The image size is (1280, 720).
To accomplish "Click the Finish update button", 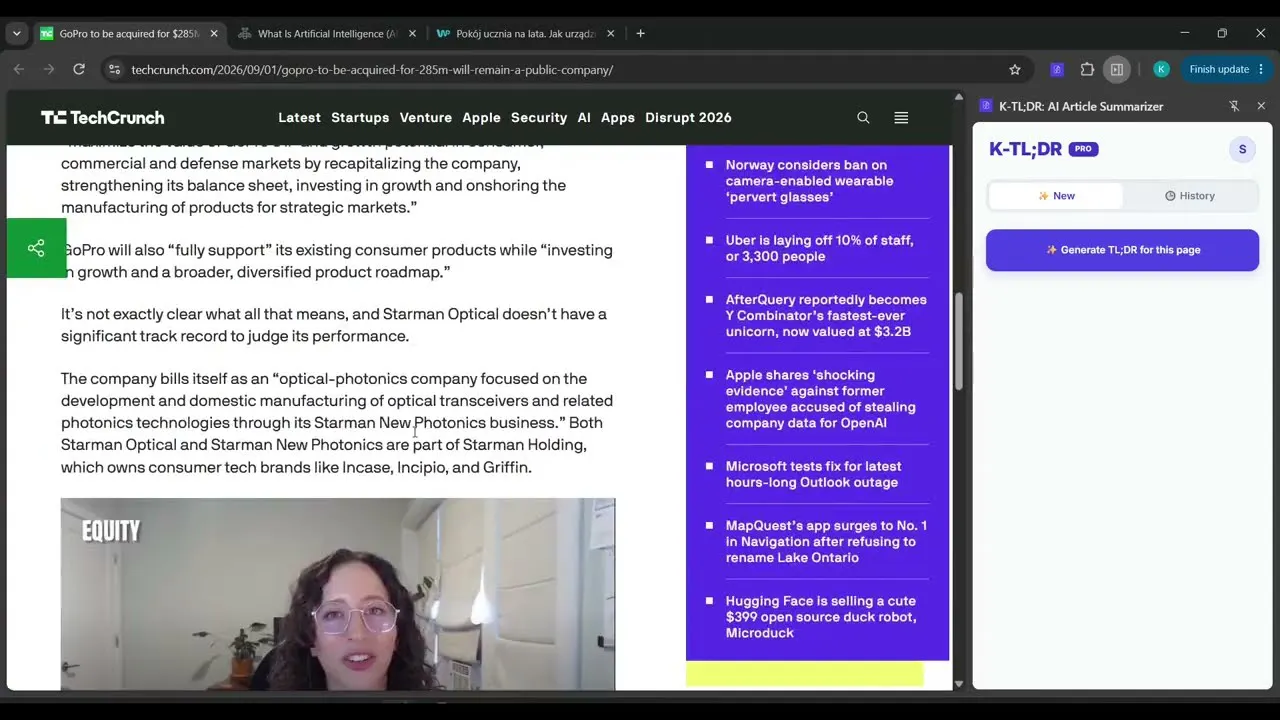I will (1219, 69).
